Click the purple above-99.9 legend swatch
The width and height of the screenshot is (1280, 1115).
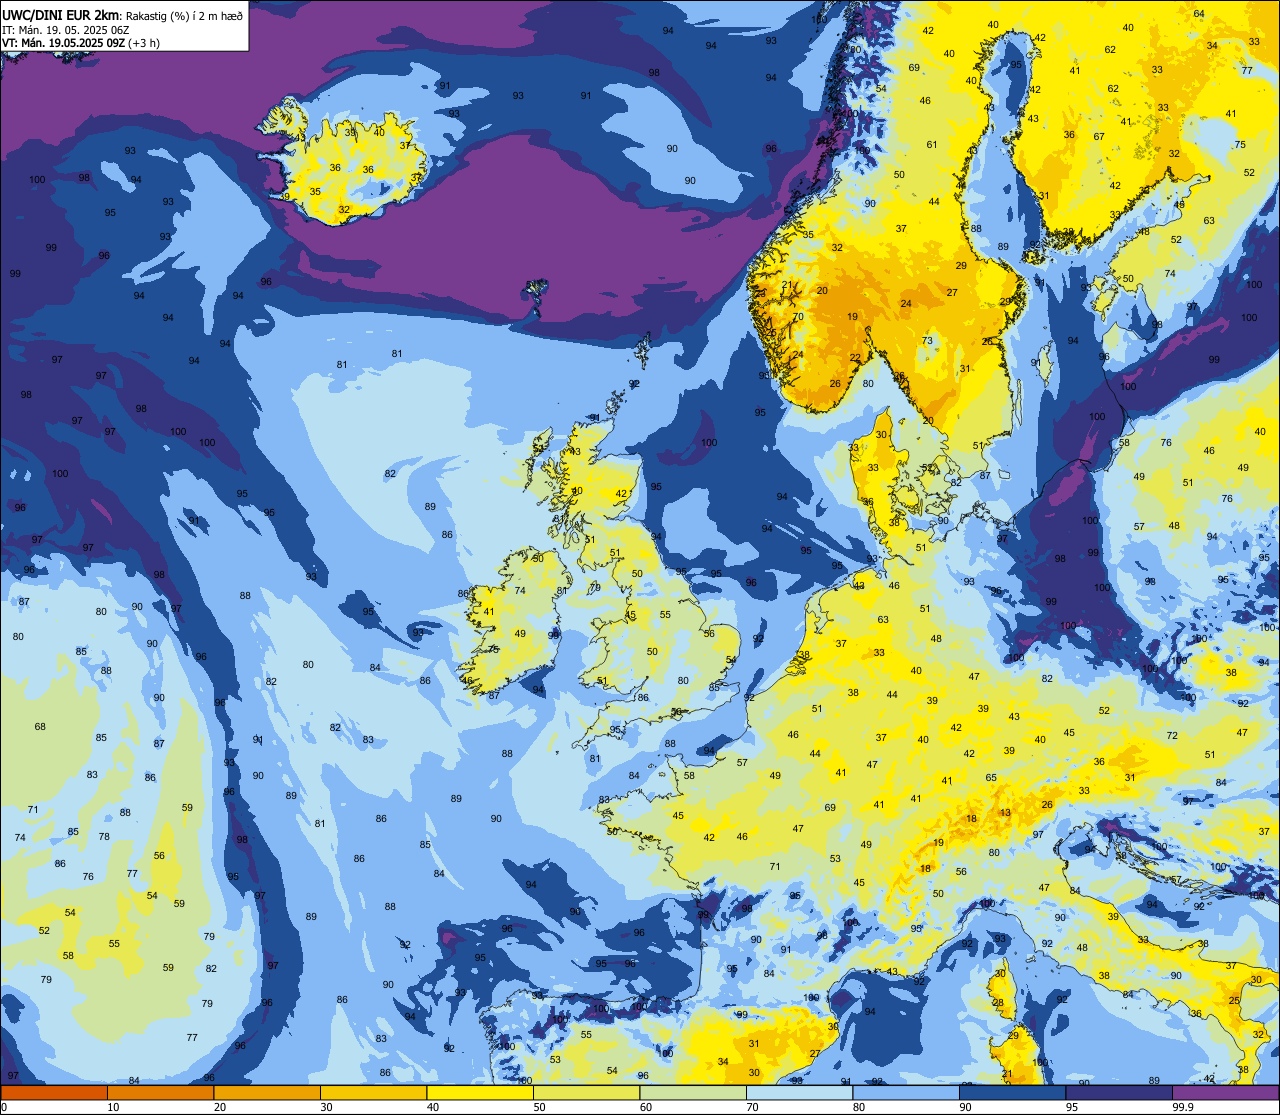tap(1225, 1092)
